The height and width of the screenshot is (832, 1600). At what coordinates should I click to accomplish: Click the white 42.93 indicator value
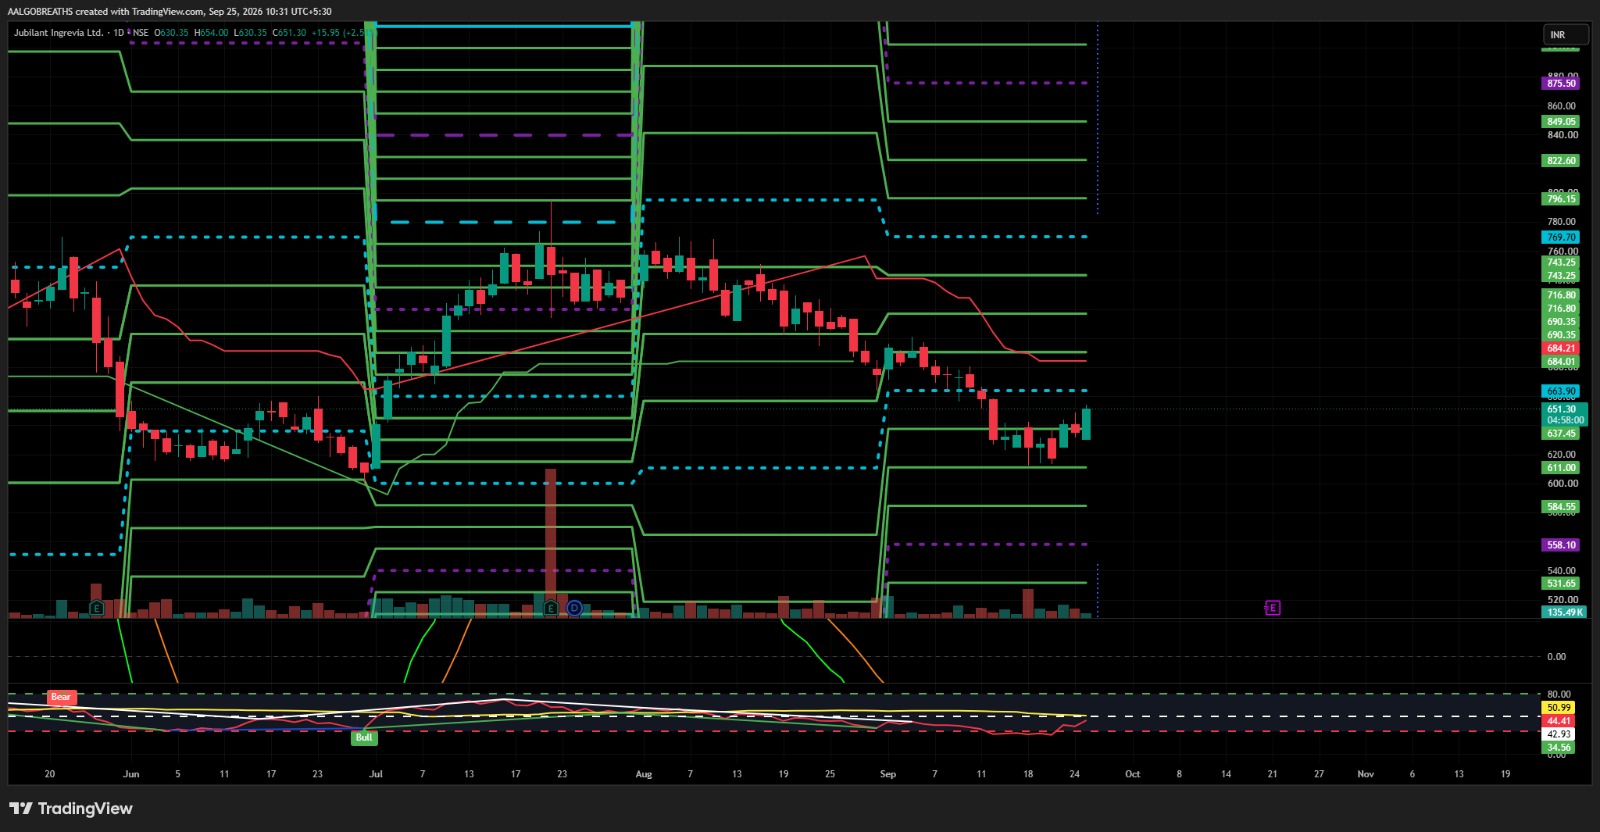1558,734
